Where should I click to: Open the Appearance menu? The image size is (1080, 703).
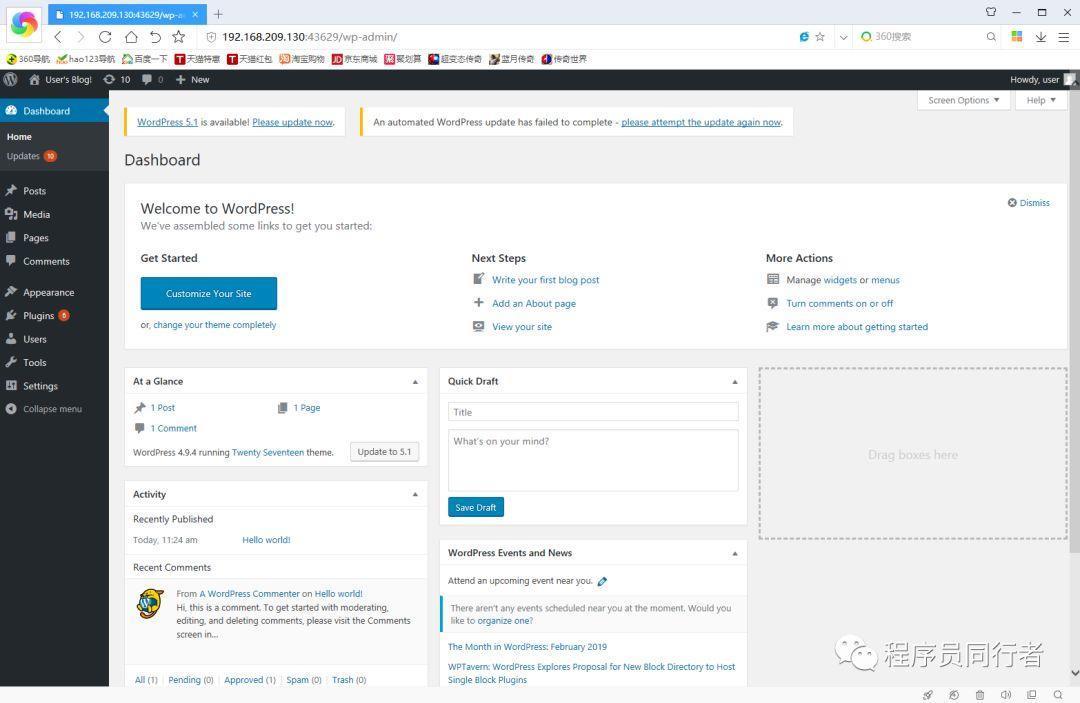click(48, 292)
